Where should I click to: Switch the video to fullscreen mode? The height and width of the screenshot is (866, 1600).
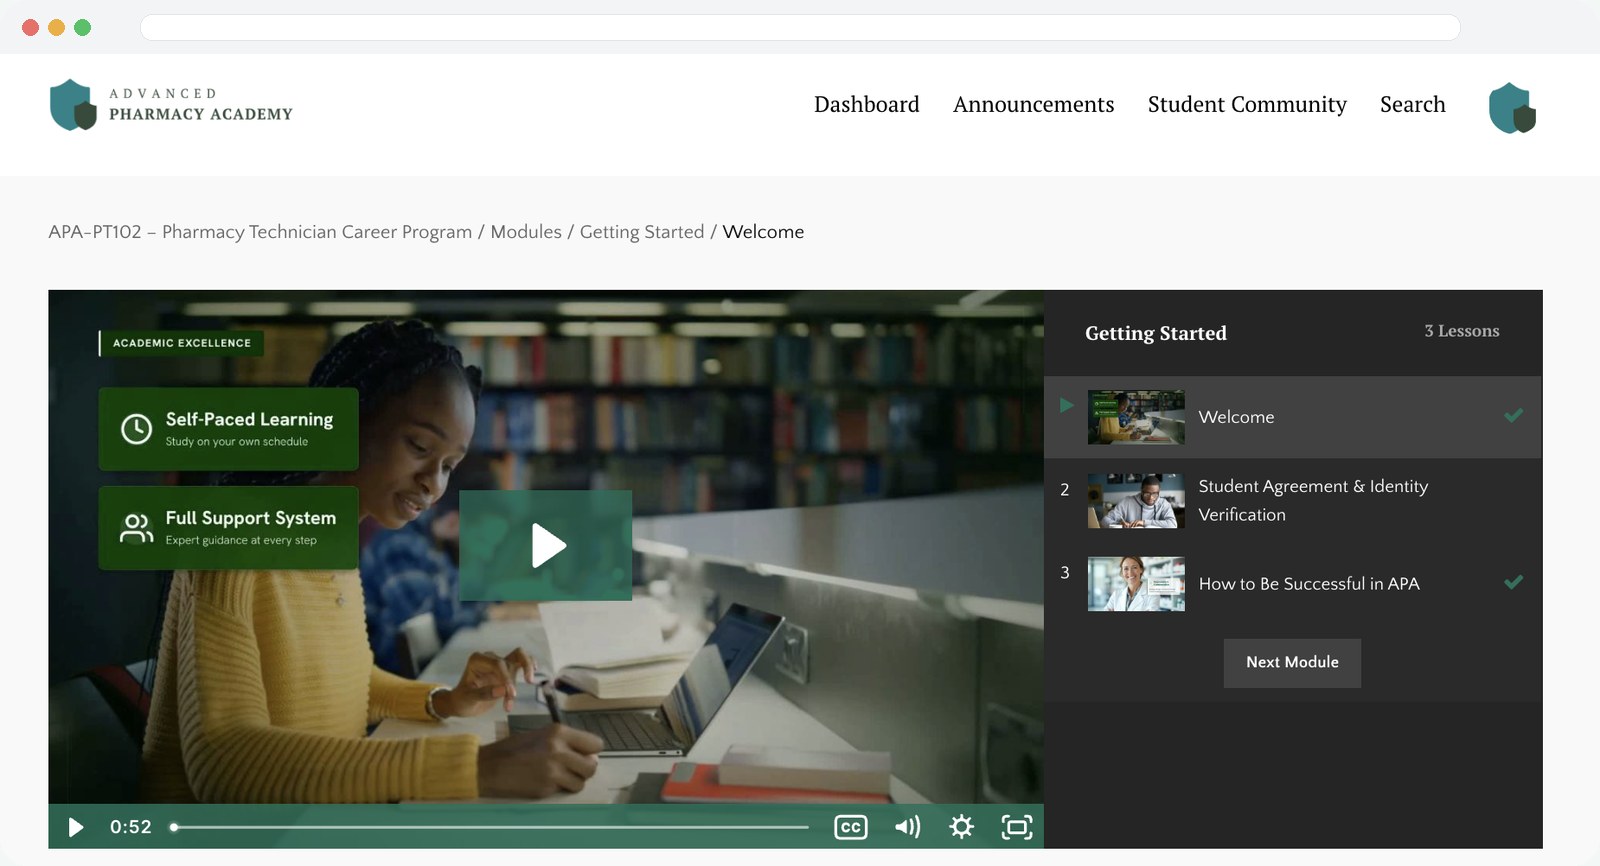click(x=1017, y=827)
